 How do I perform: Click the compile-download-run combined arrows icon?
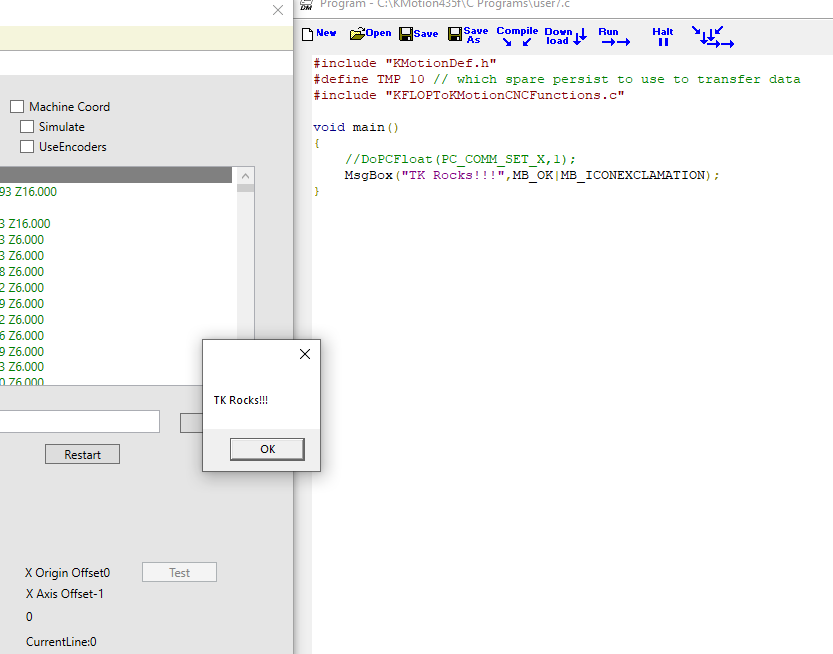712,37
